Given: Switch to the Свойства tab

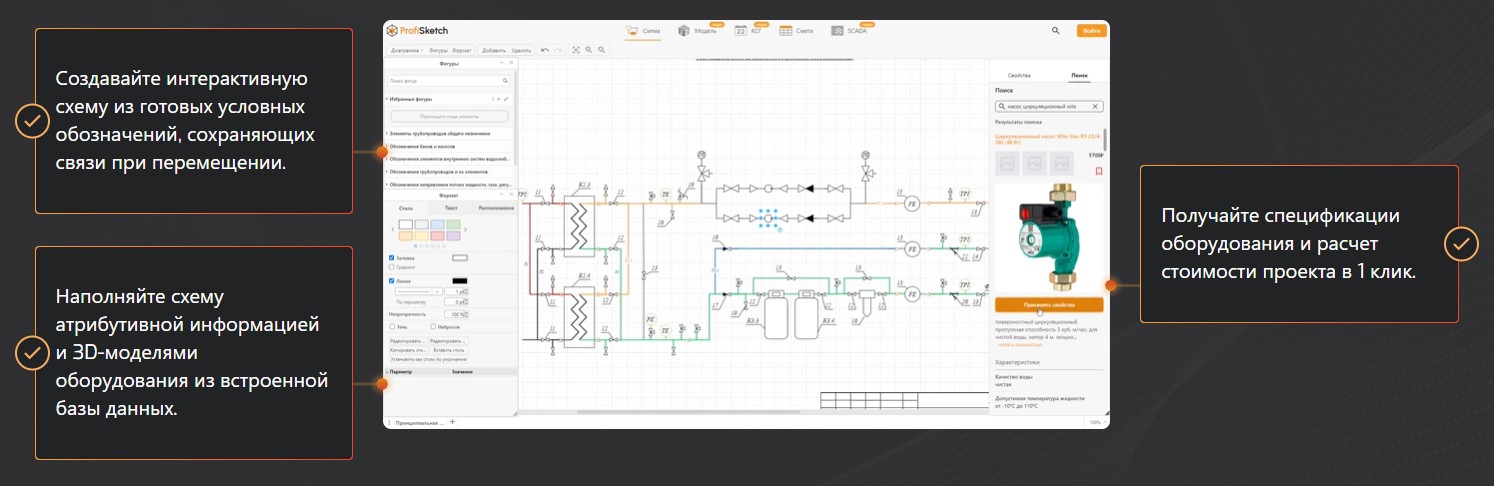Looking at the screenshot, I should (1019, 75).
